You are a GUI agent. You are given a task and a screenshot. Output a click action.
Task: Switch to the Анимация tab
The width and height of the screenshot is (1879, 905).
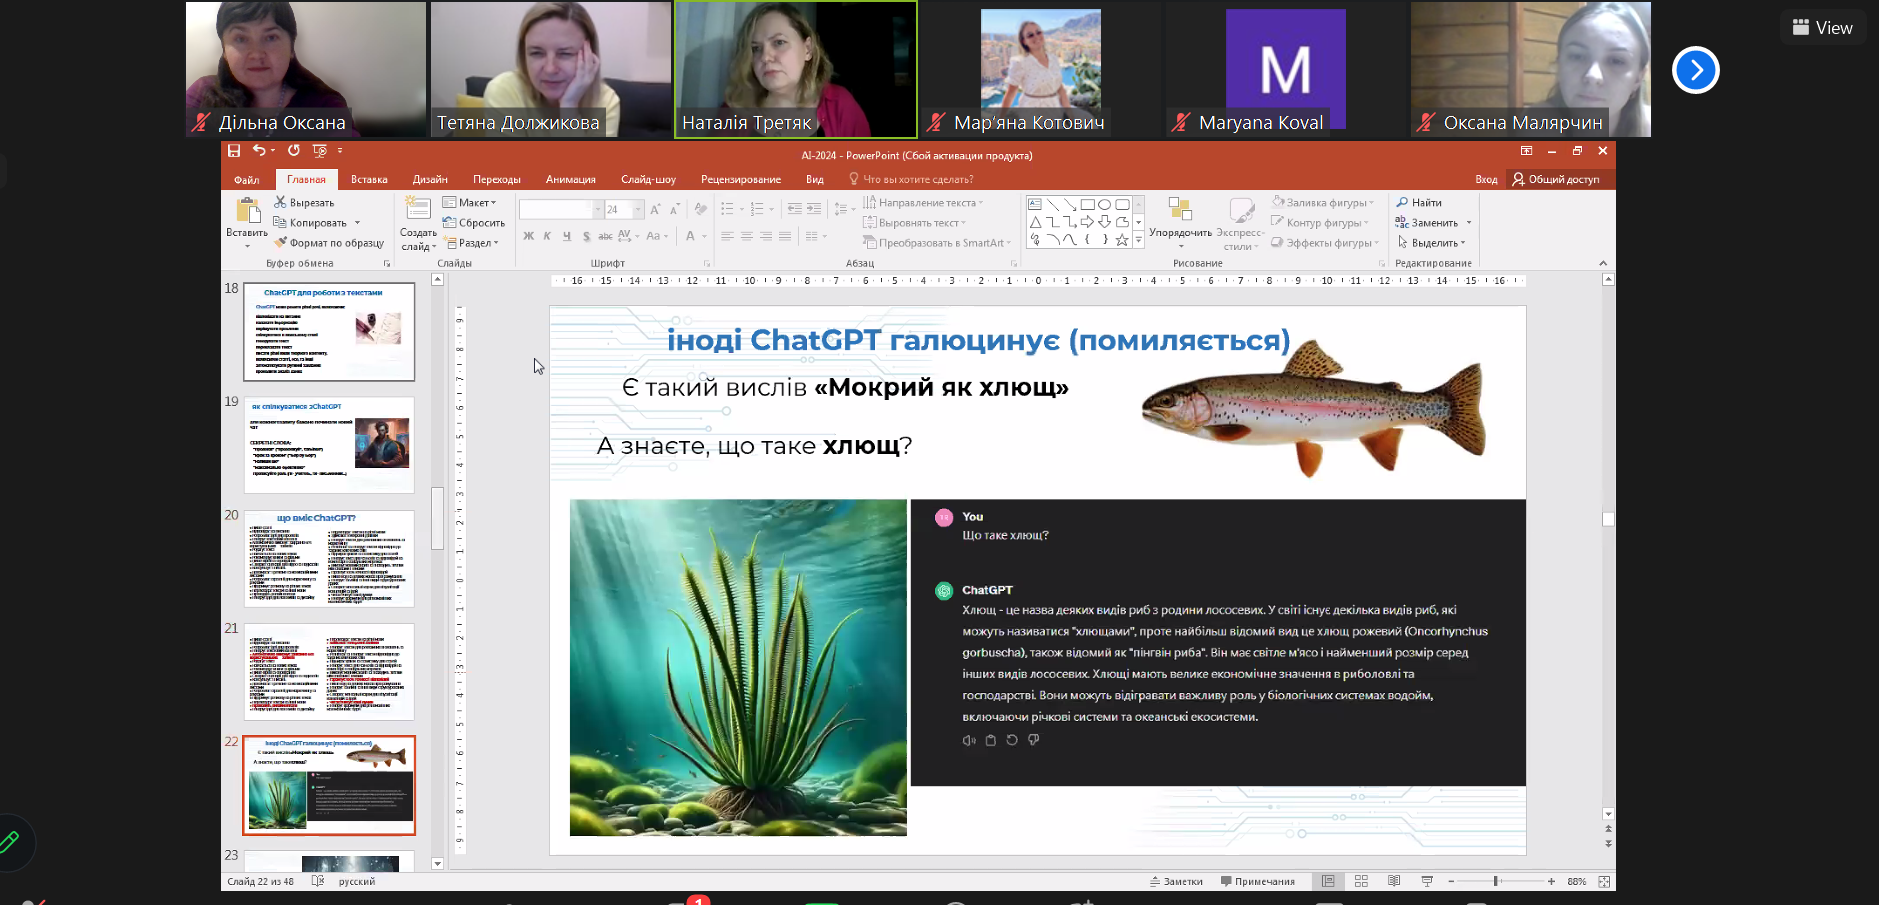click(x=570, y=180)
